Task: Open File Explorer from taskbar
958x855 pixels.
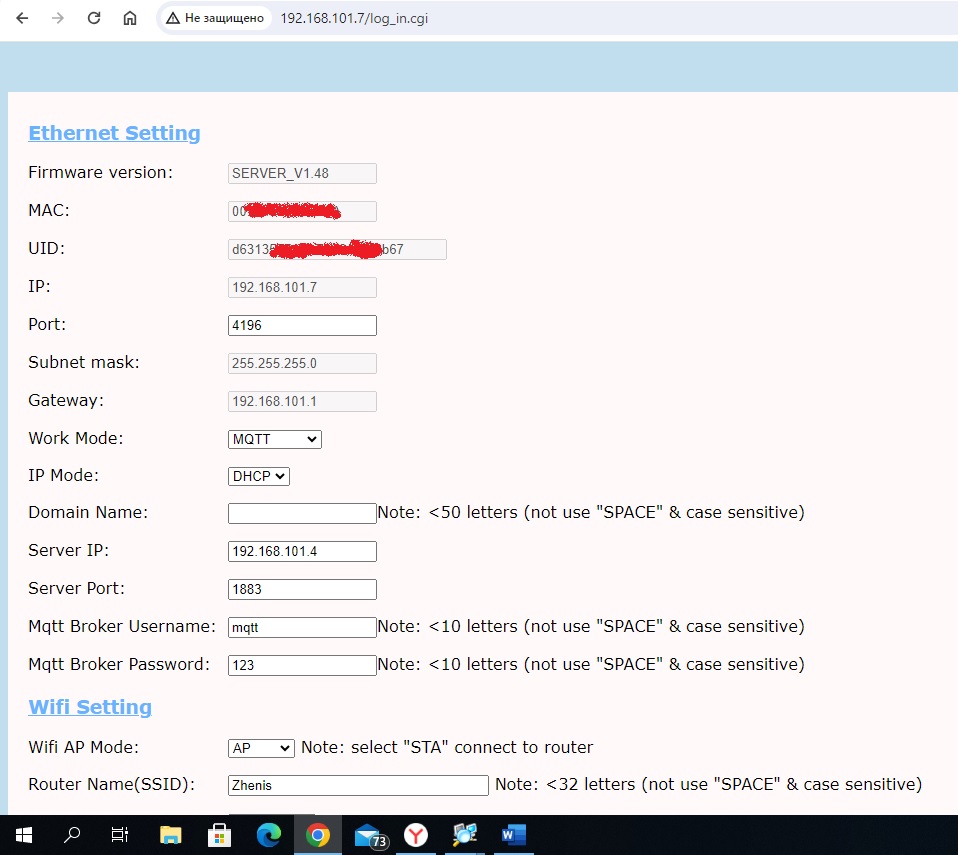Action: tap(171, 834)
